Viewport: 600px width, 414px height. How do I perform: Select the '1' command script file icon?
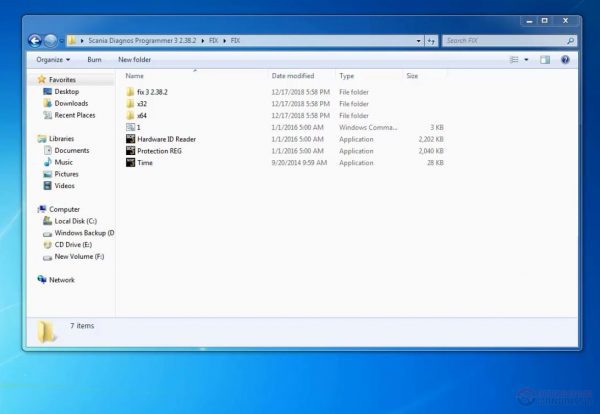click(x=130, y=127)
